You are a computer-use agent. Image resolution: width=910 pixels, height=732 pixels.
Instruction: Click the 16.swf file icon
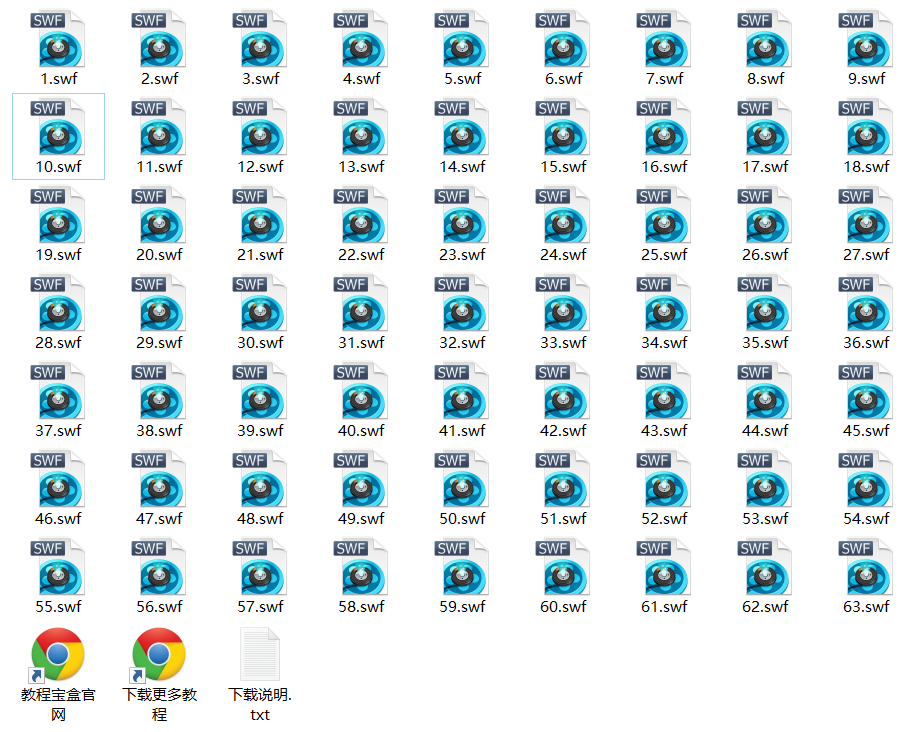664,127
